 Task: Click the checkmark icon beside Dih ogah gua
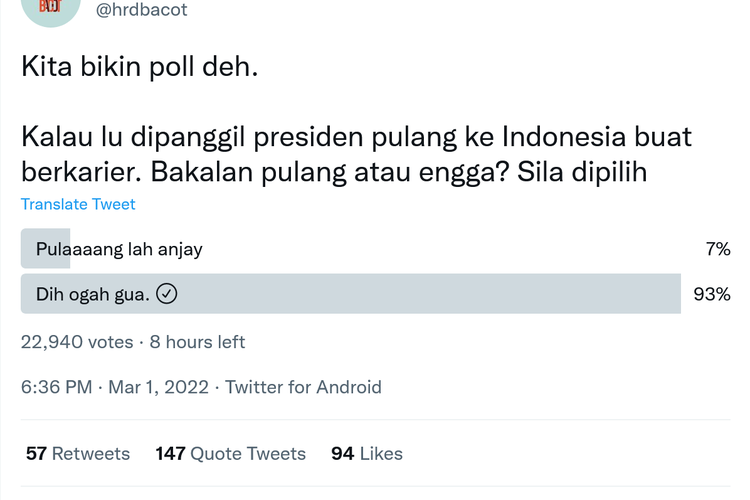[x=168, y=294]
